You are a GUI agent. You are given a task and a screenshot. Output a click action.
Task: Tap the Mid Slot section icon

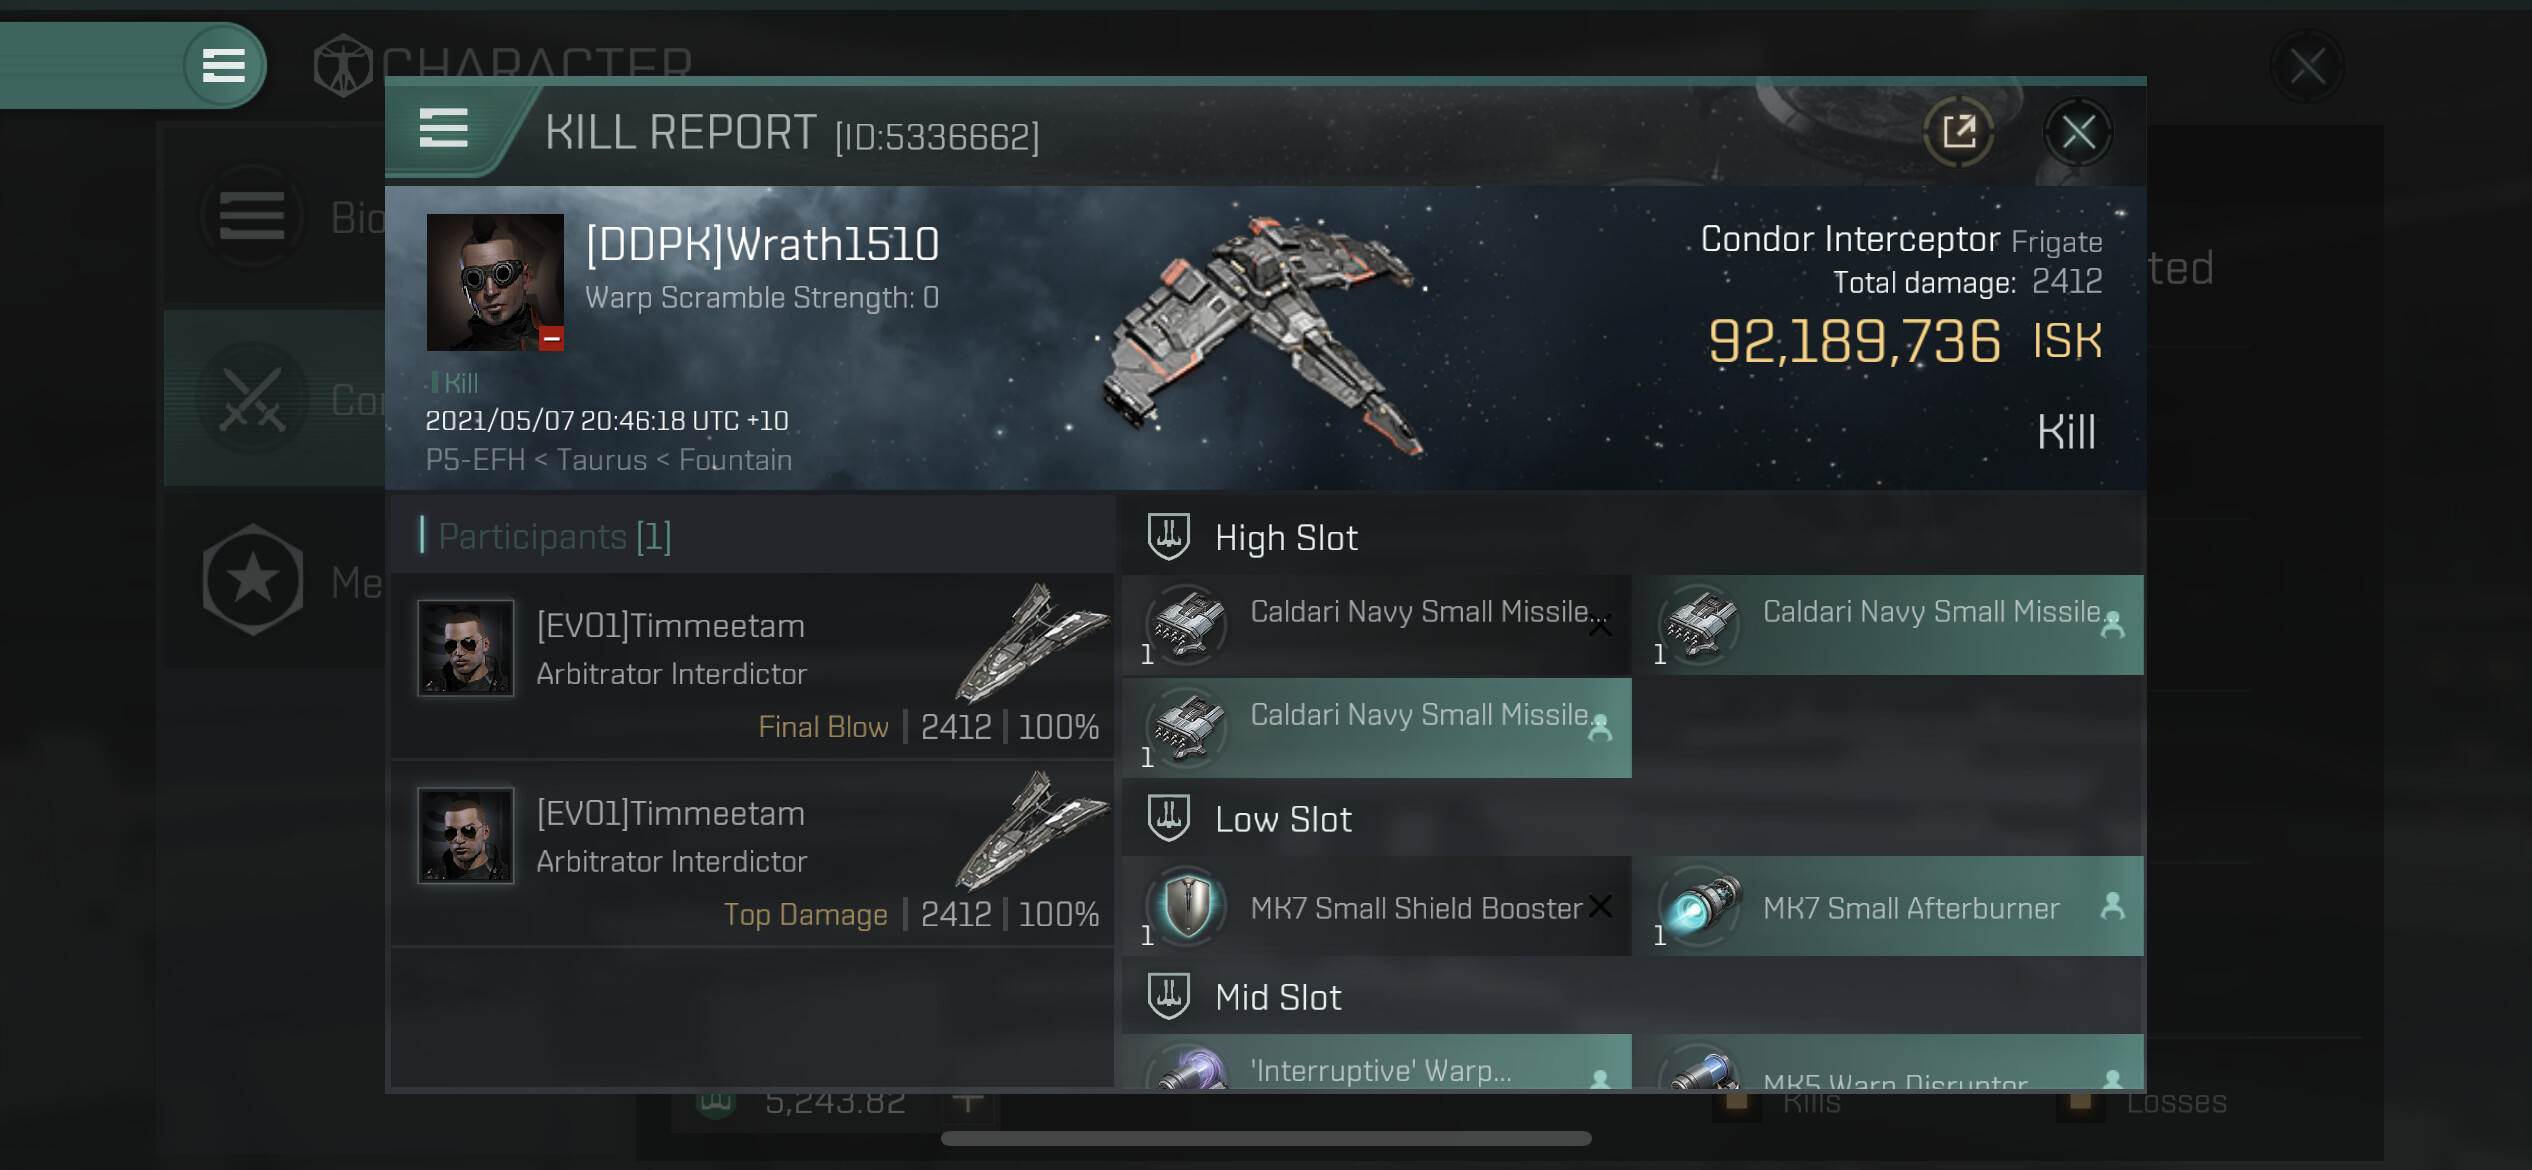1168,996
